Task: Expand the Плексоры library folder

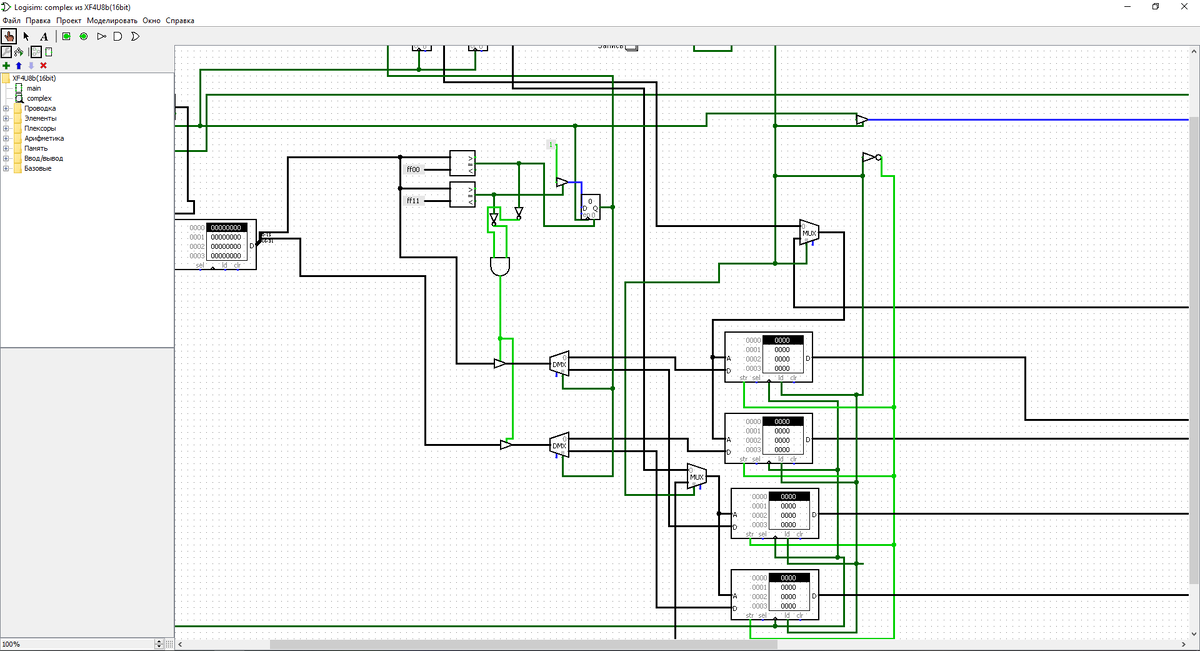Action: pyautogui.click(x=6, y=128)
